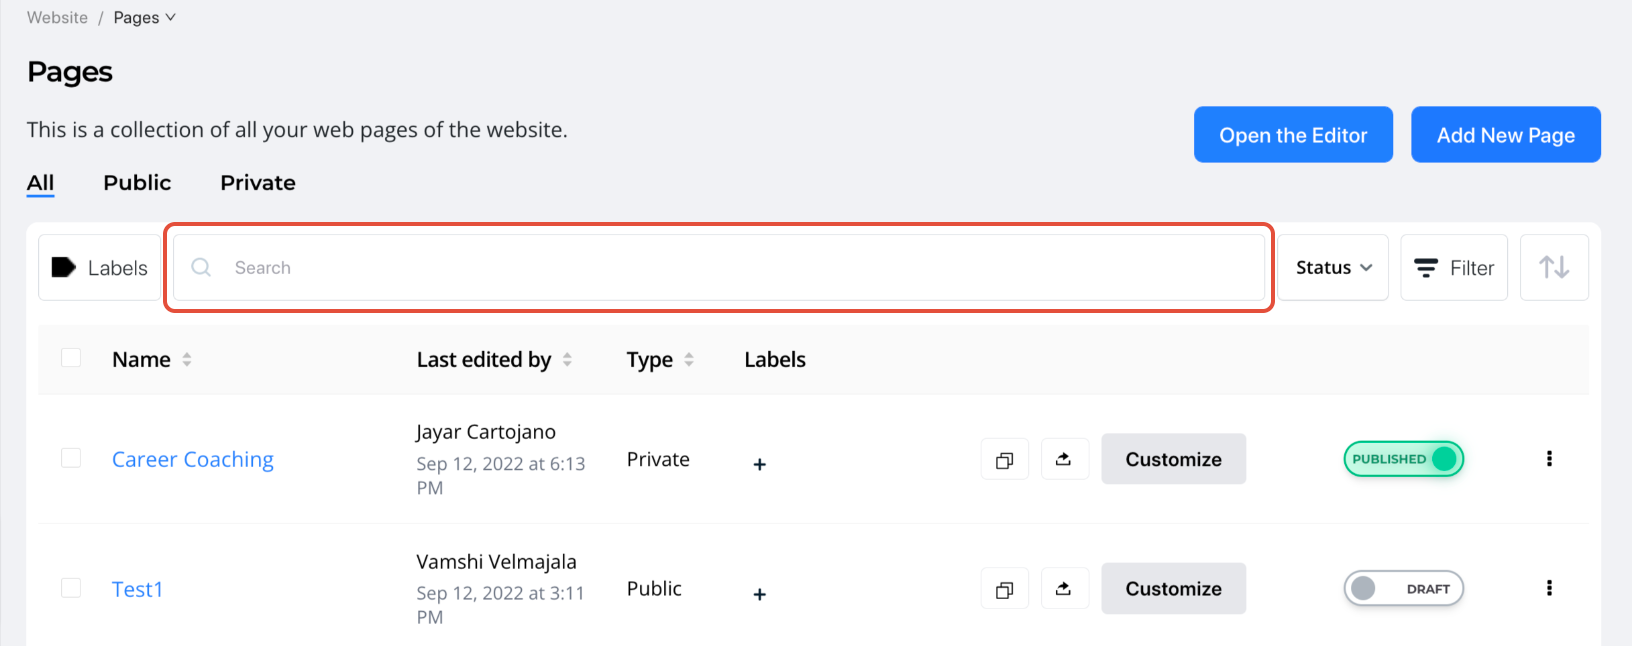Check the Career Coaching row checkbox
1632x646 pixels.
pyautogui.click(x=71, y=458)
